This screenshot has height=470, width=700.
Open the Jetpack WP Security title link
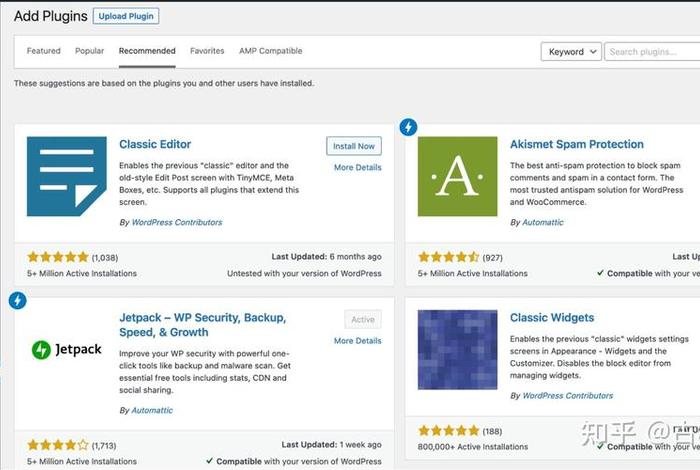(203, 325)
